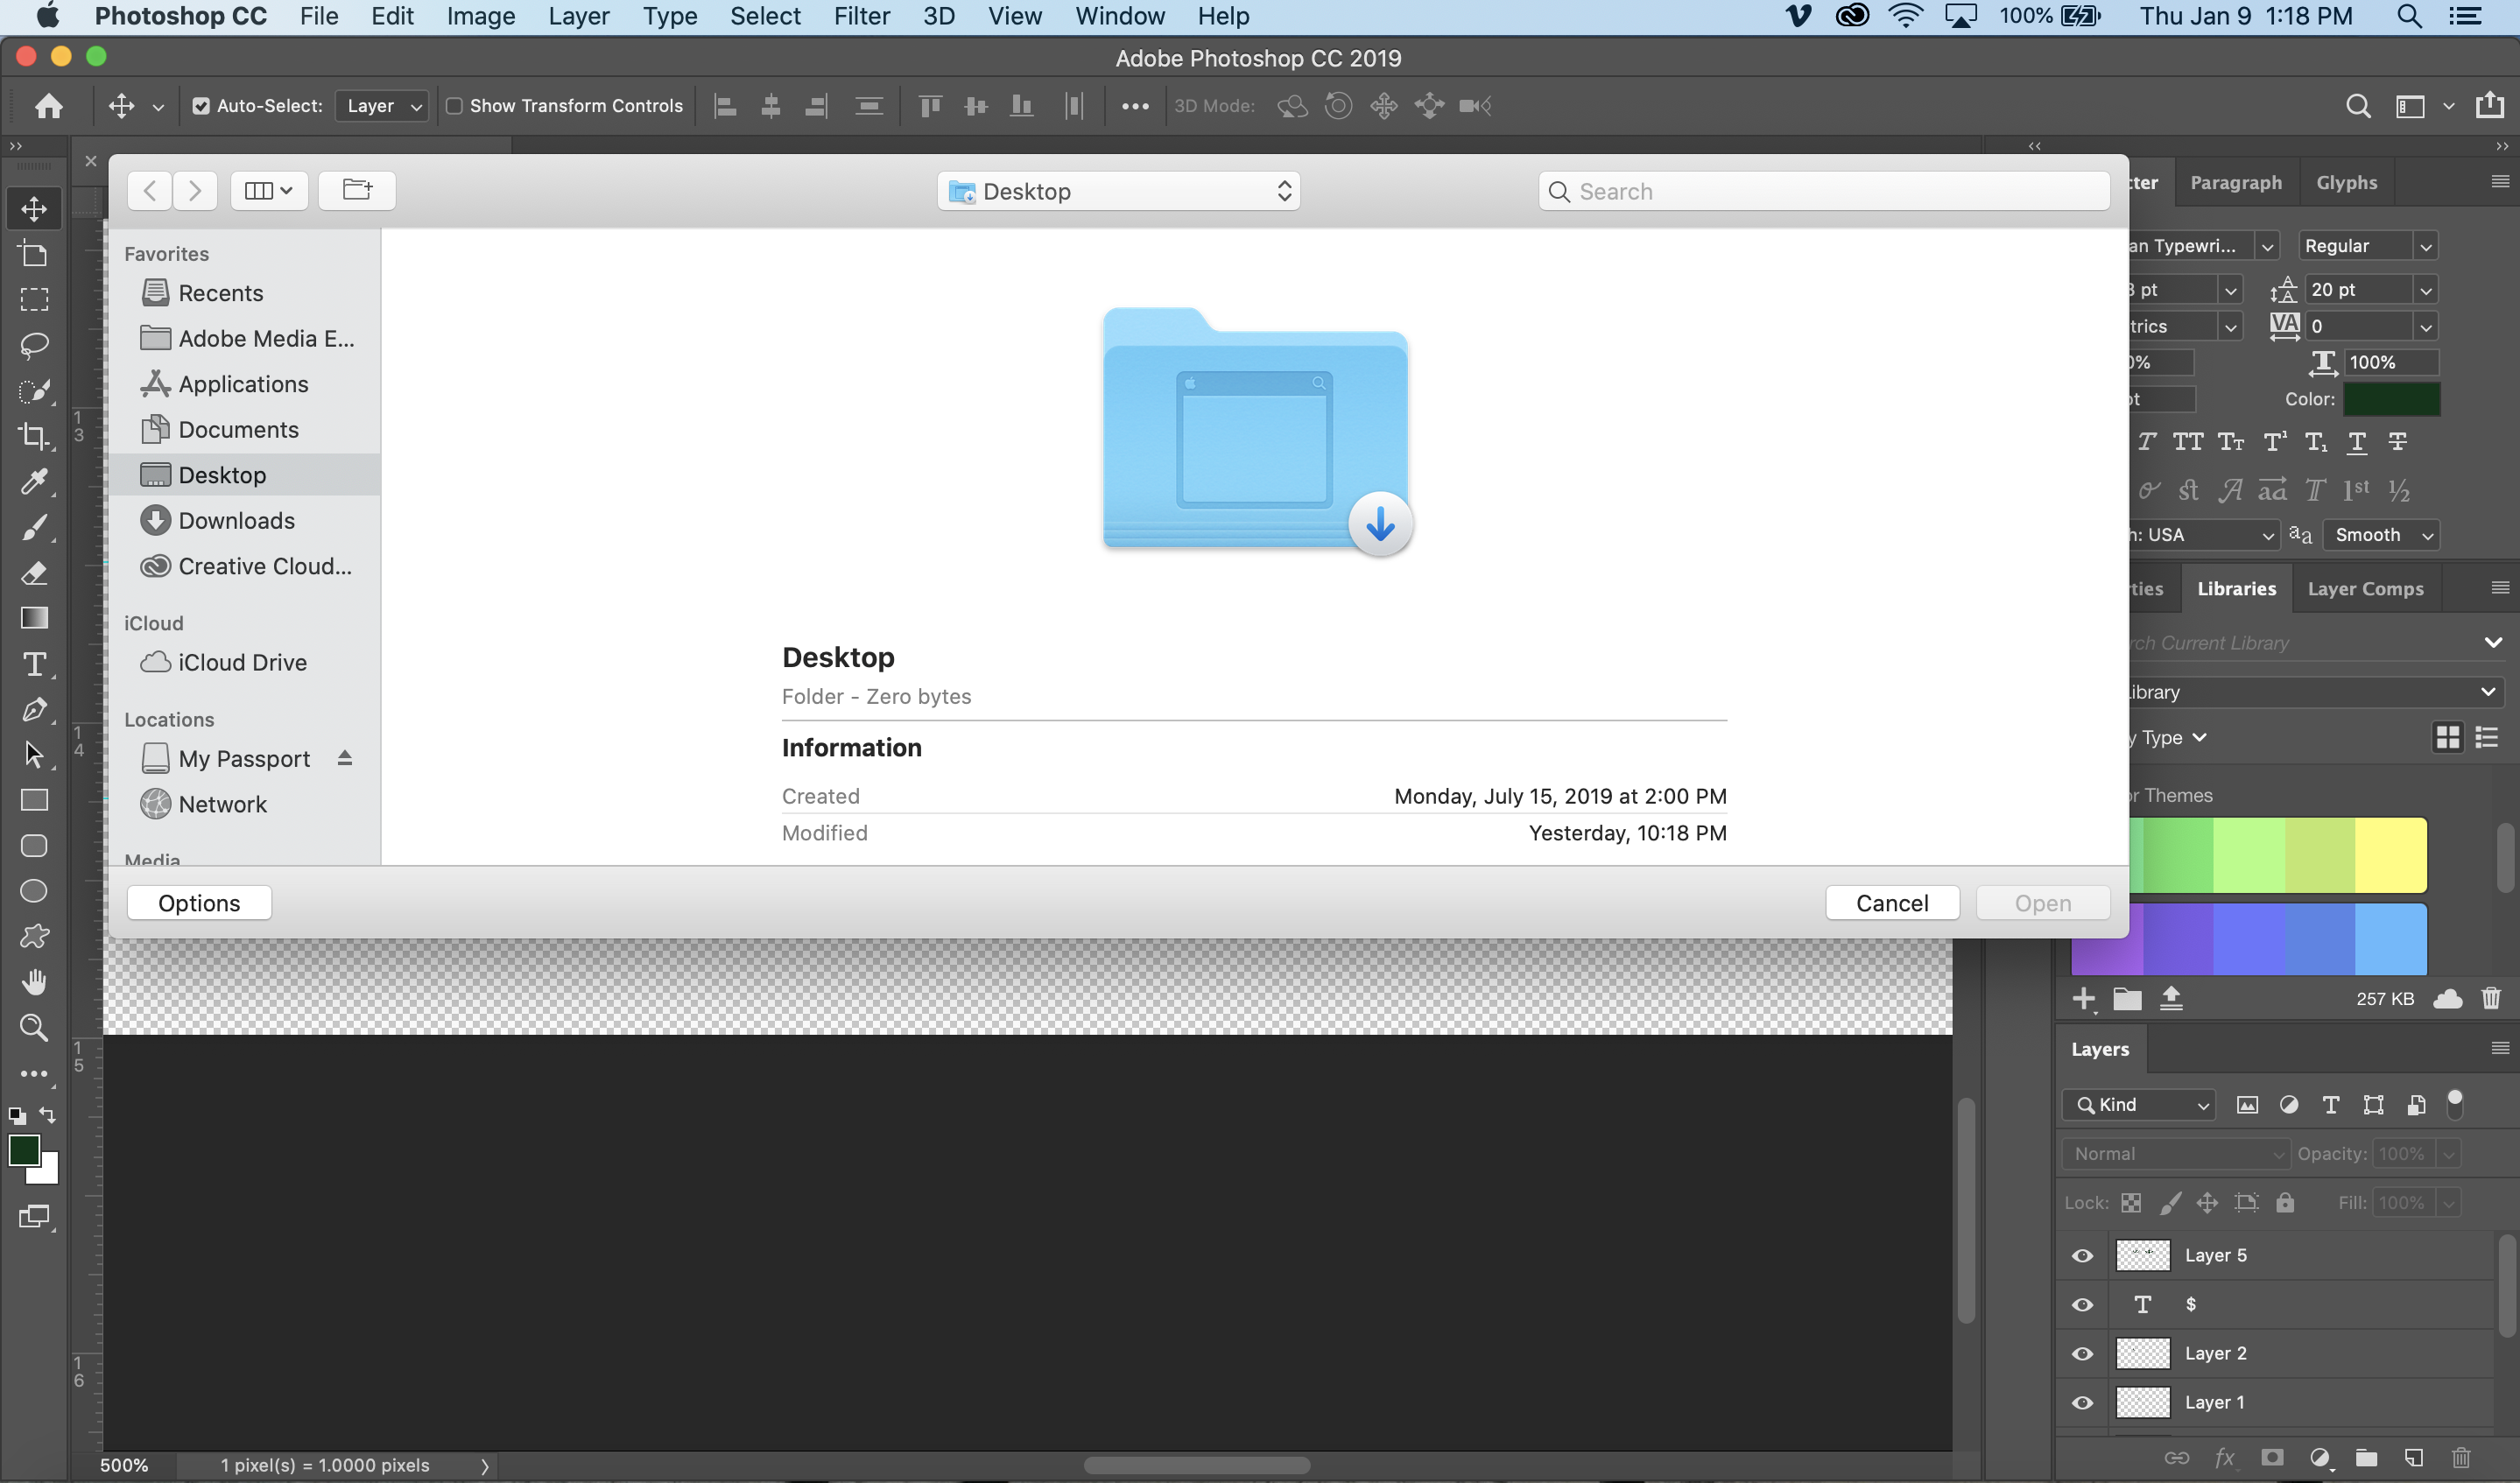Open the Filter menu
This screenshot has width=2520, height=1483.
[x=861, y=16]
